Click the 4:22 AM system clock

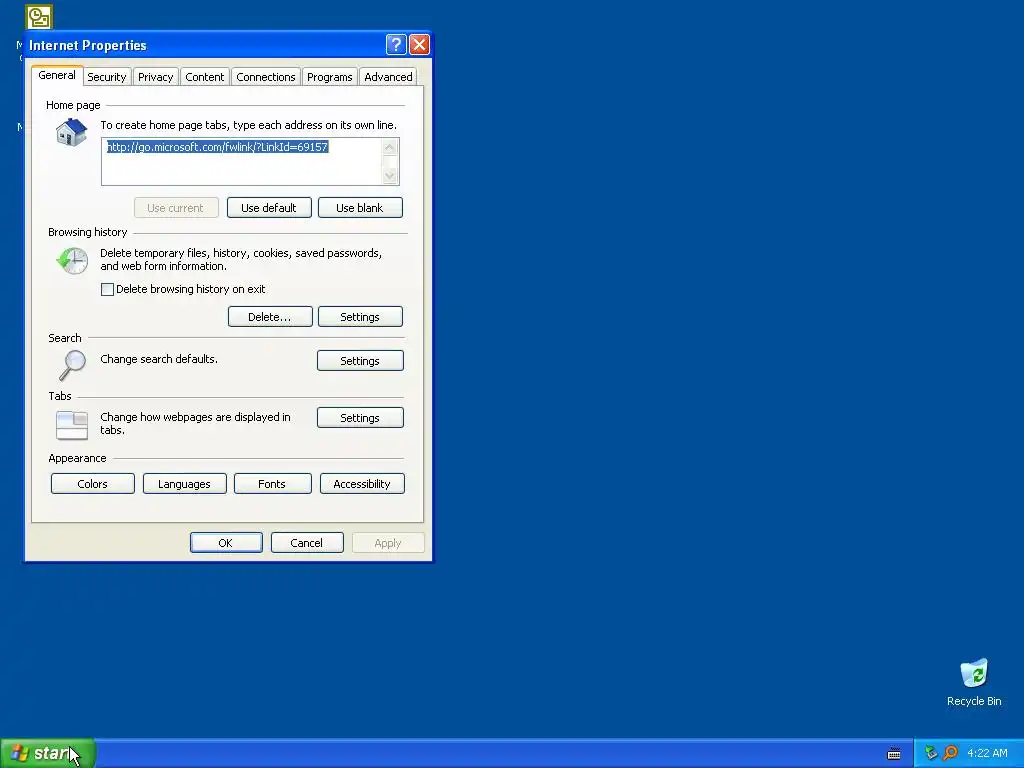coord(987,753)
